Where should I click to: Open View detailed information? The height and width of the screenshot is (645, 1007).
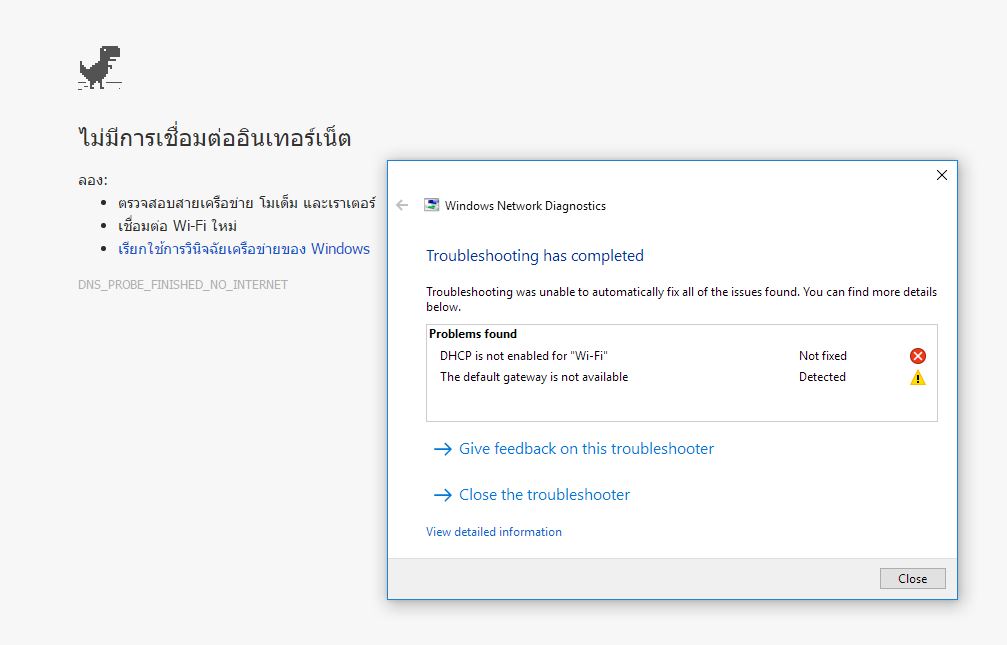pos(494,532)
